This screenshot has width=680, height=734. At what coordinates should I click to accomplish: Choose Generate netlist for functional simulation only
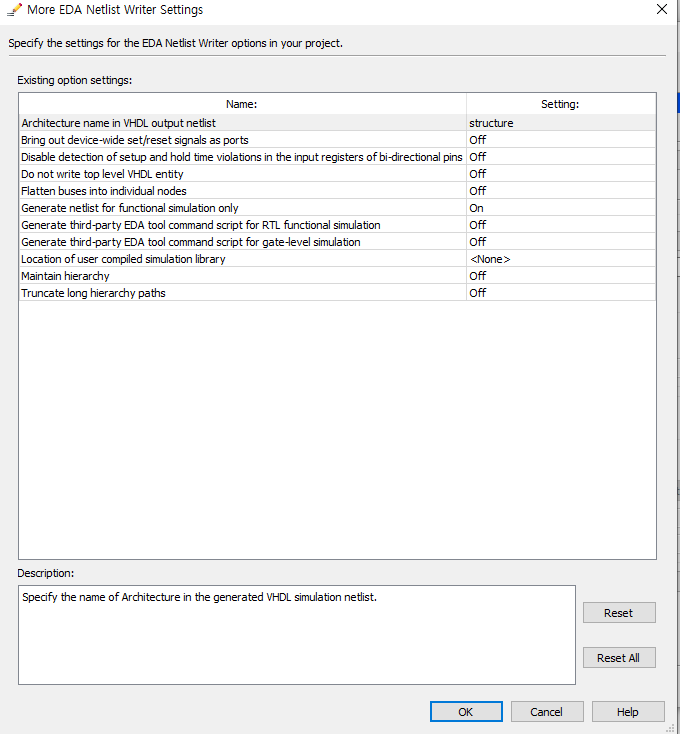[130, 208]
